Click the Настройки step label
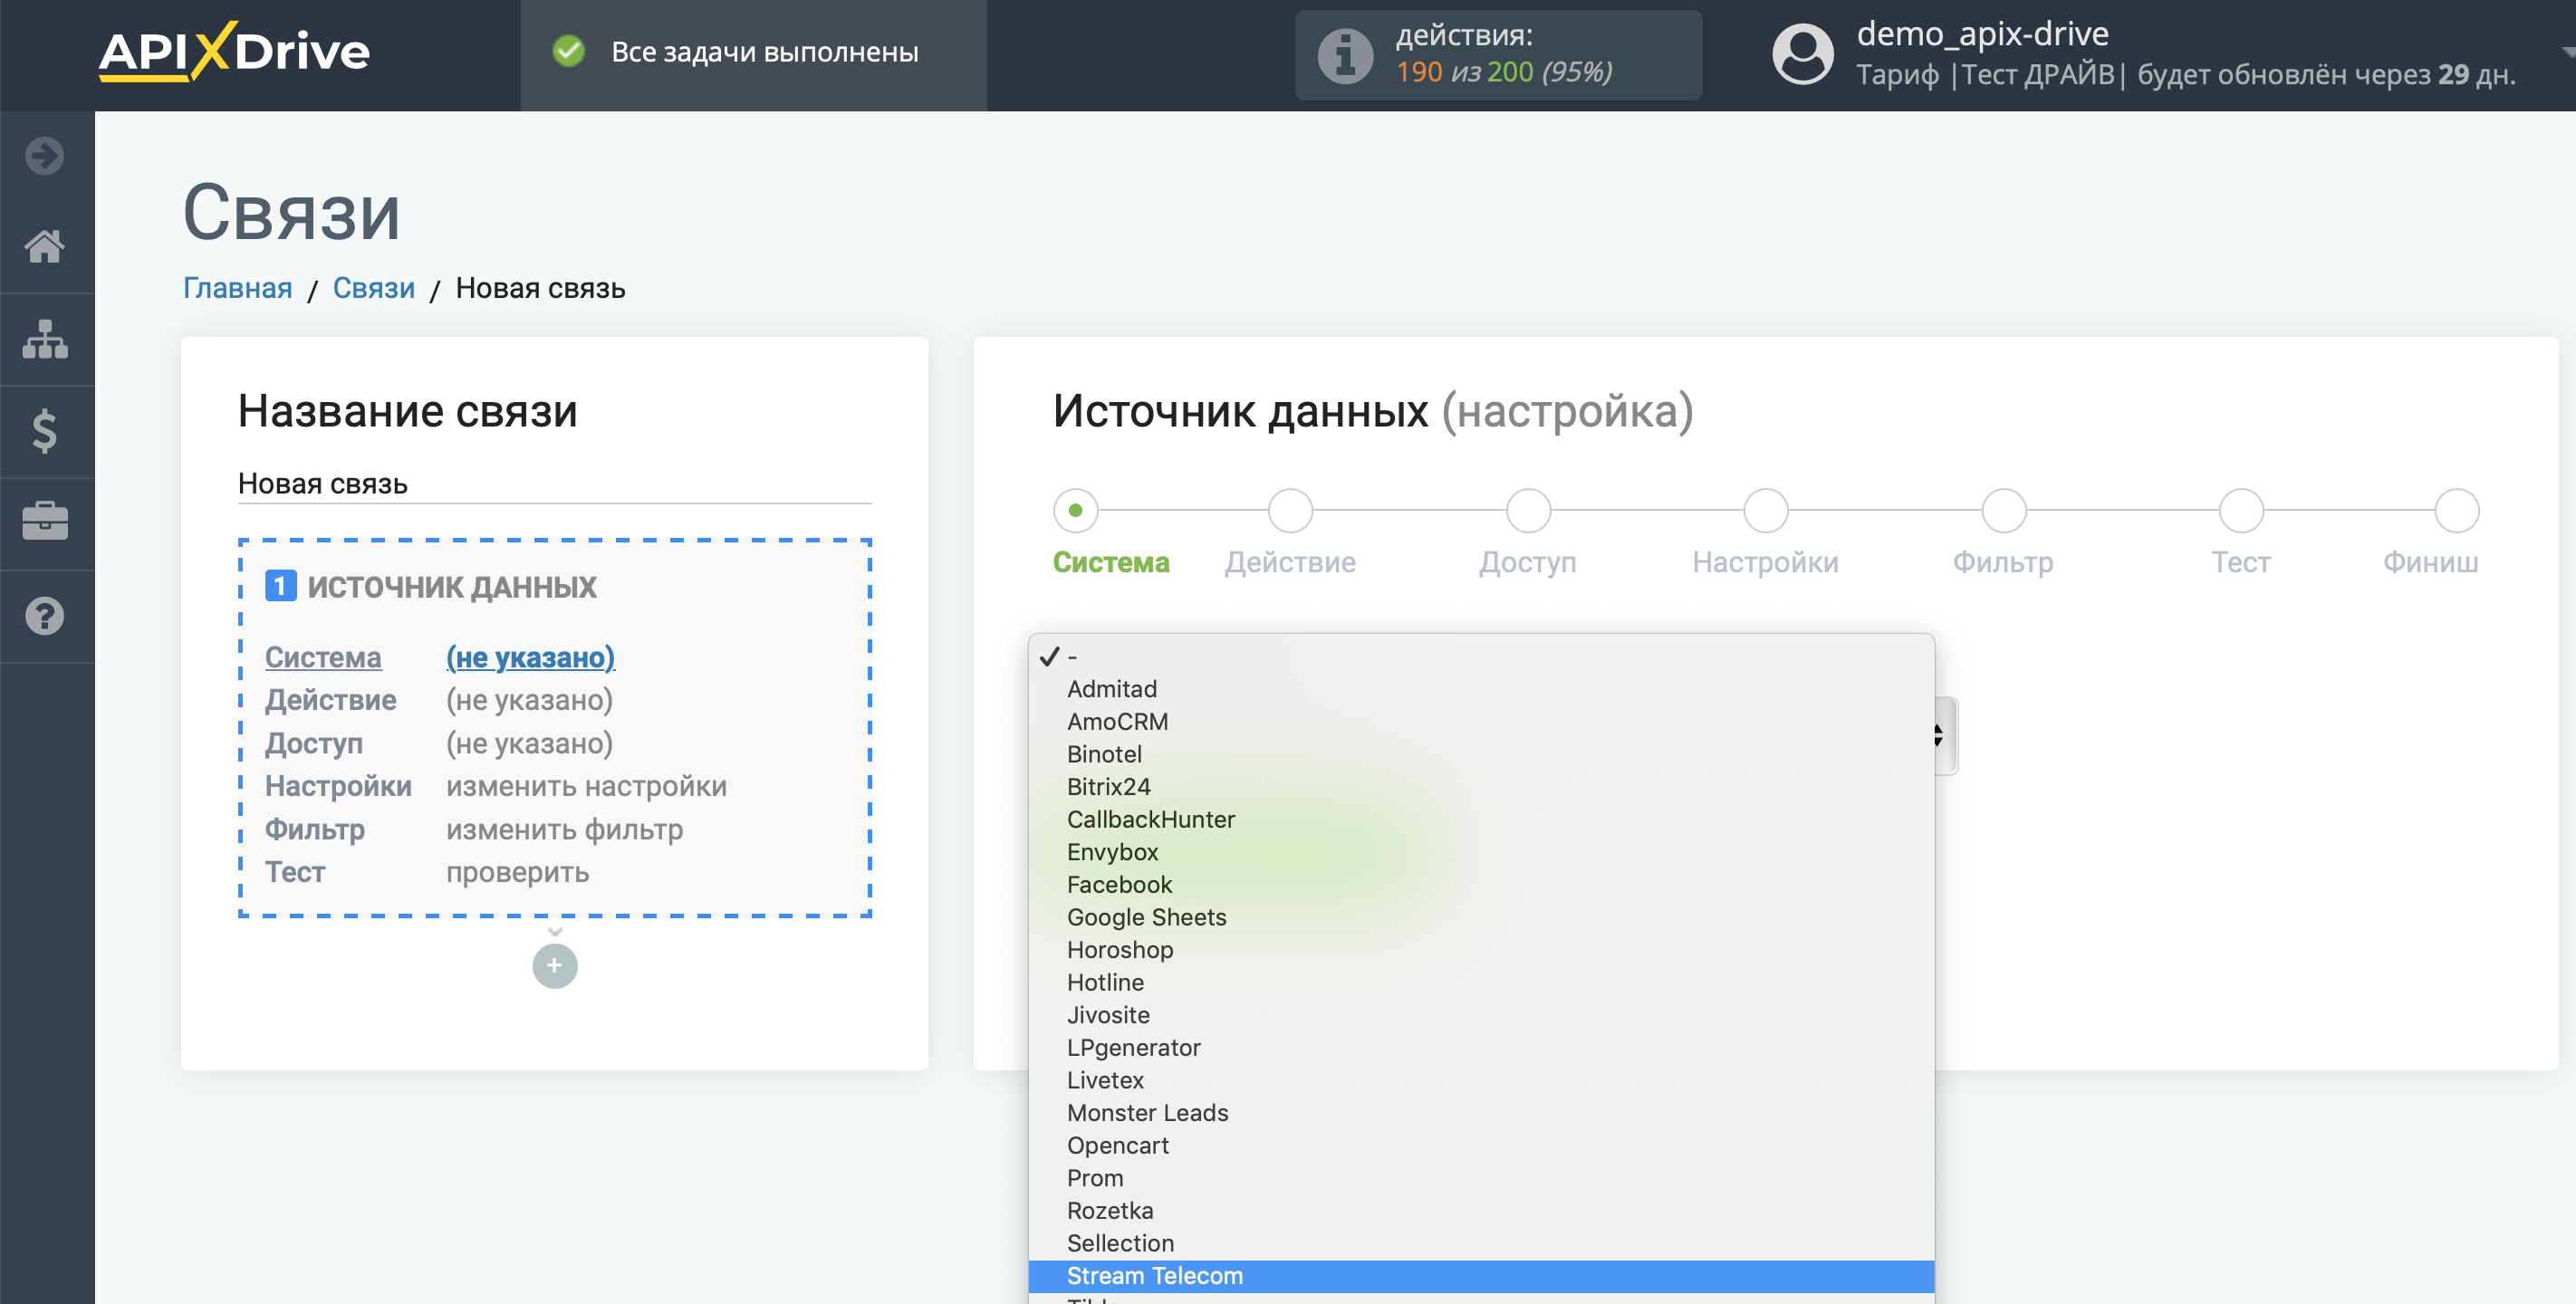The image size is (2576, 1304). (1765, 562)
